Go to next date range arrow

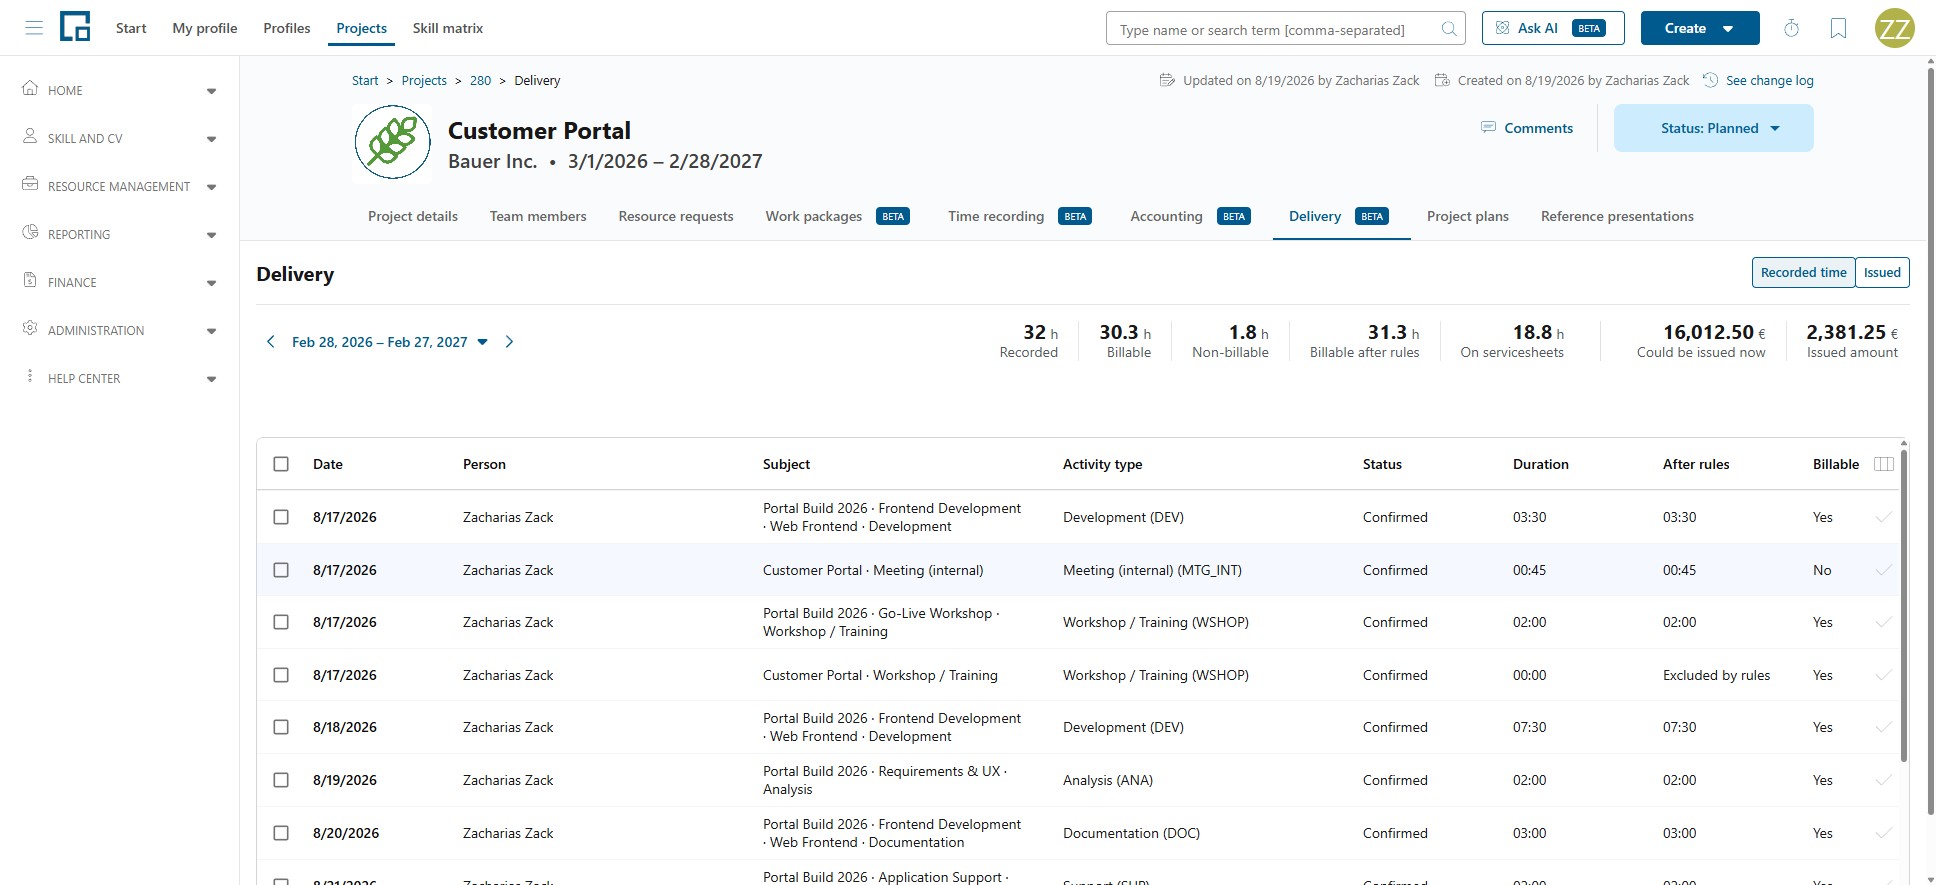coord(509,342)
